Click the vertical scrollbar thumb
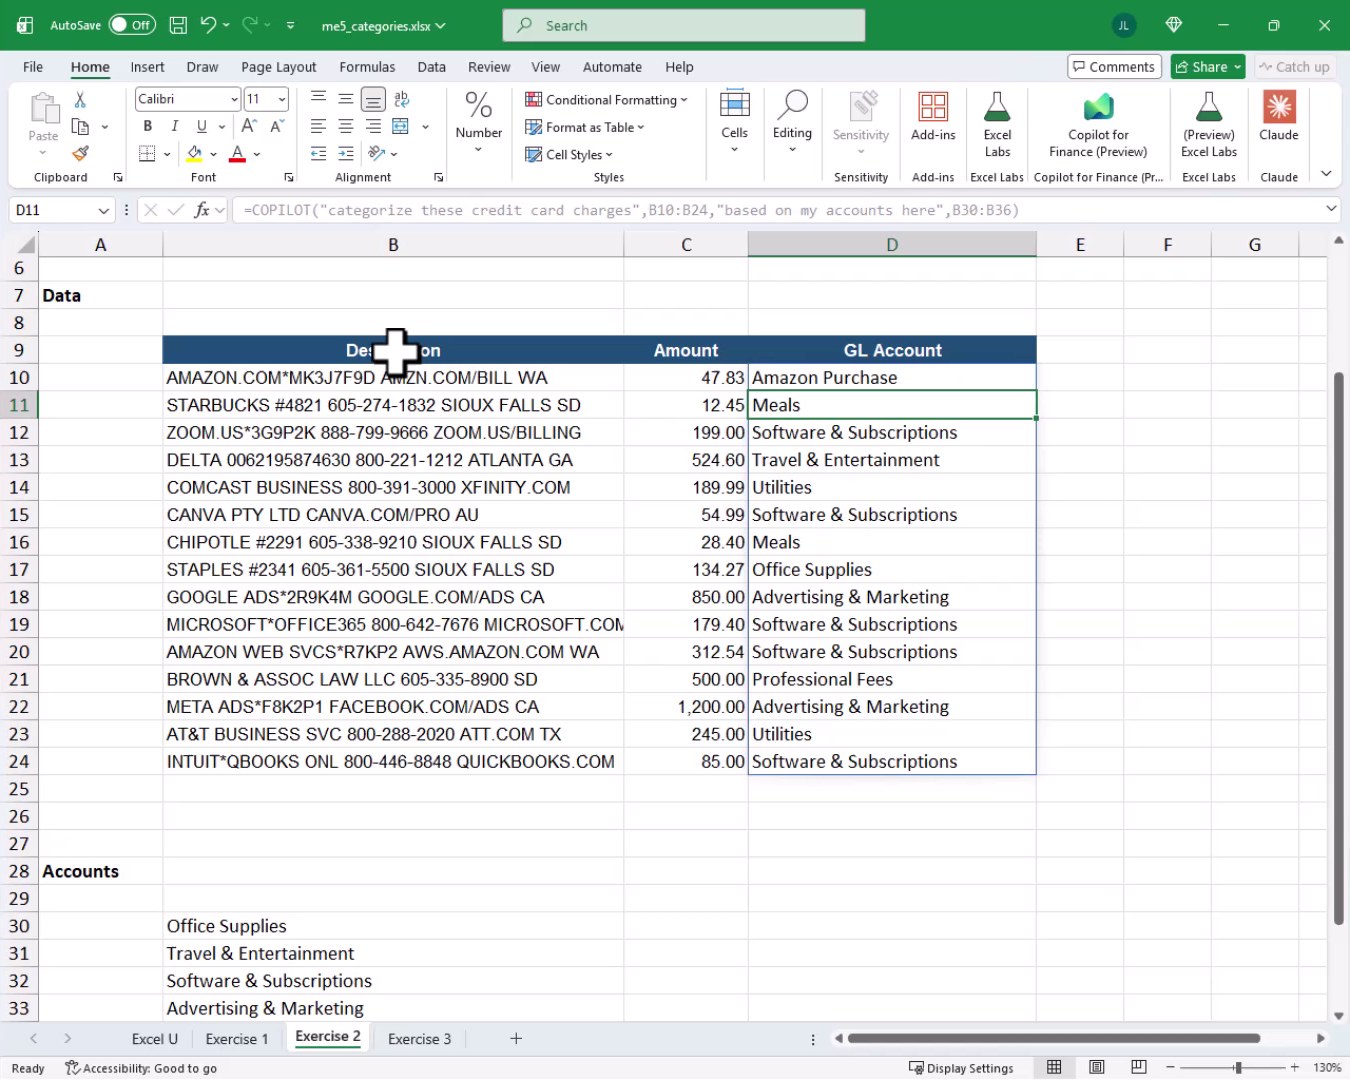The width and height of the screenshot is (1350, 1080). tap(1338, 648)
